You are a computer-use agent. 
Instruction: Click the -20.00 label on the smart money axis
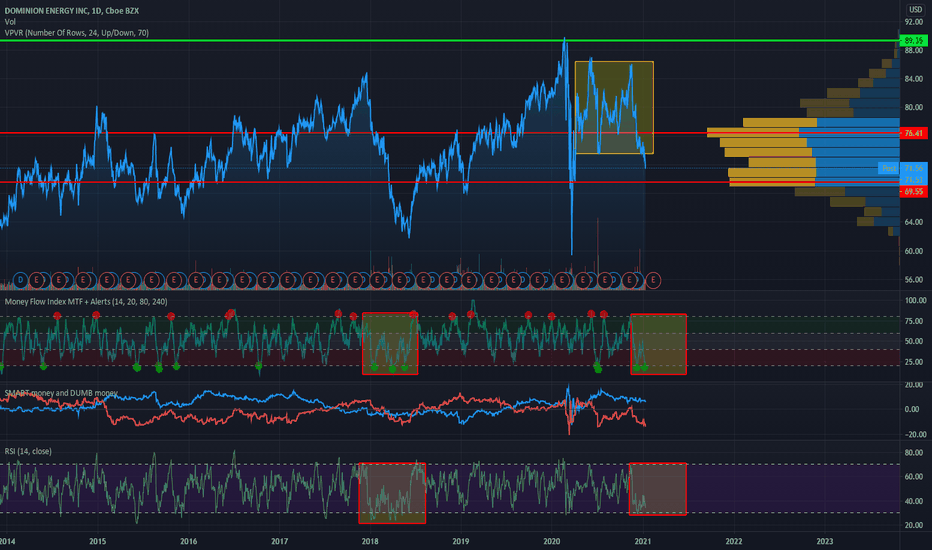(914, 435)
